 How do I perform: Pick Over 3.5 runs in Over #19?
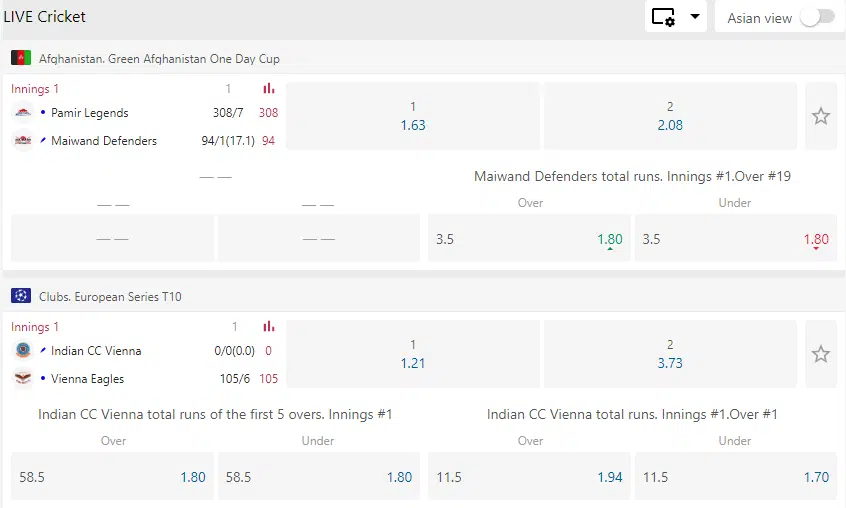pyautogui.click(x=530, y=239)
